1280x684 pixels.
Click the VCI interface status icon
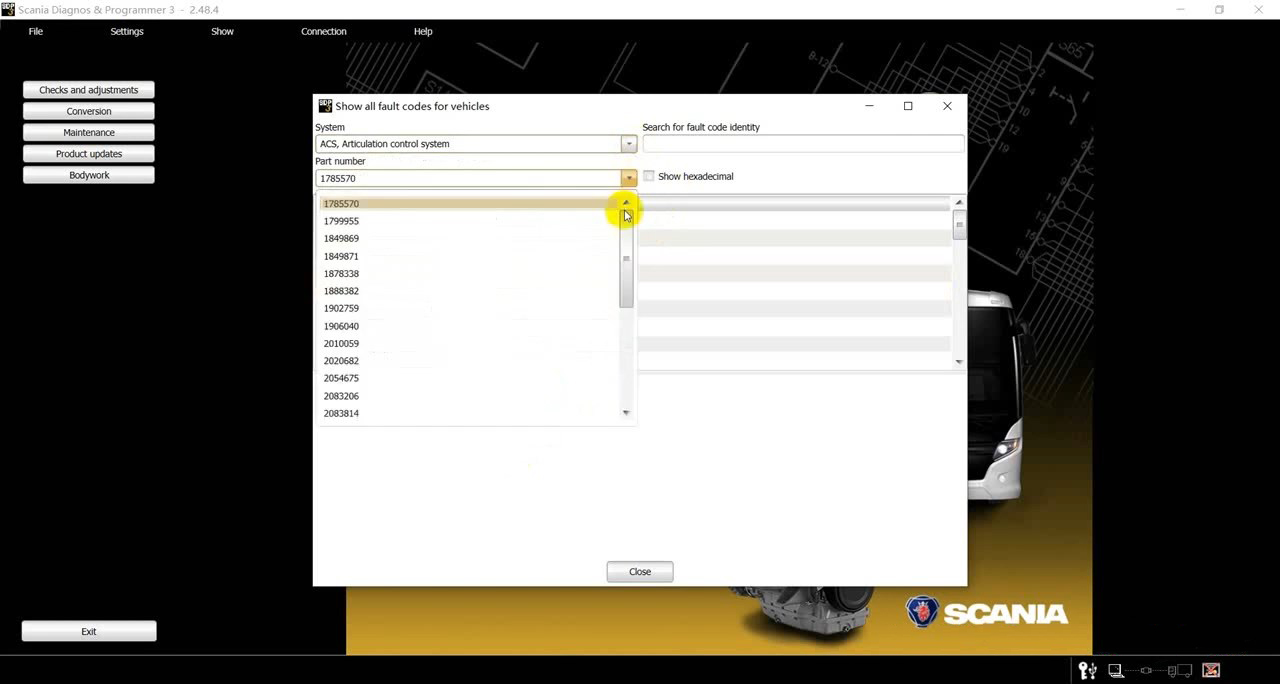coord(1146,670)
